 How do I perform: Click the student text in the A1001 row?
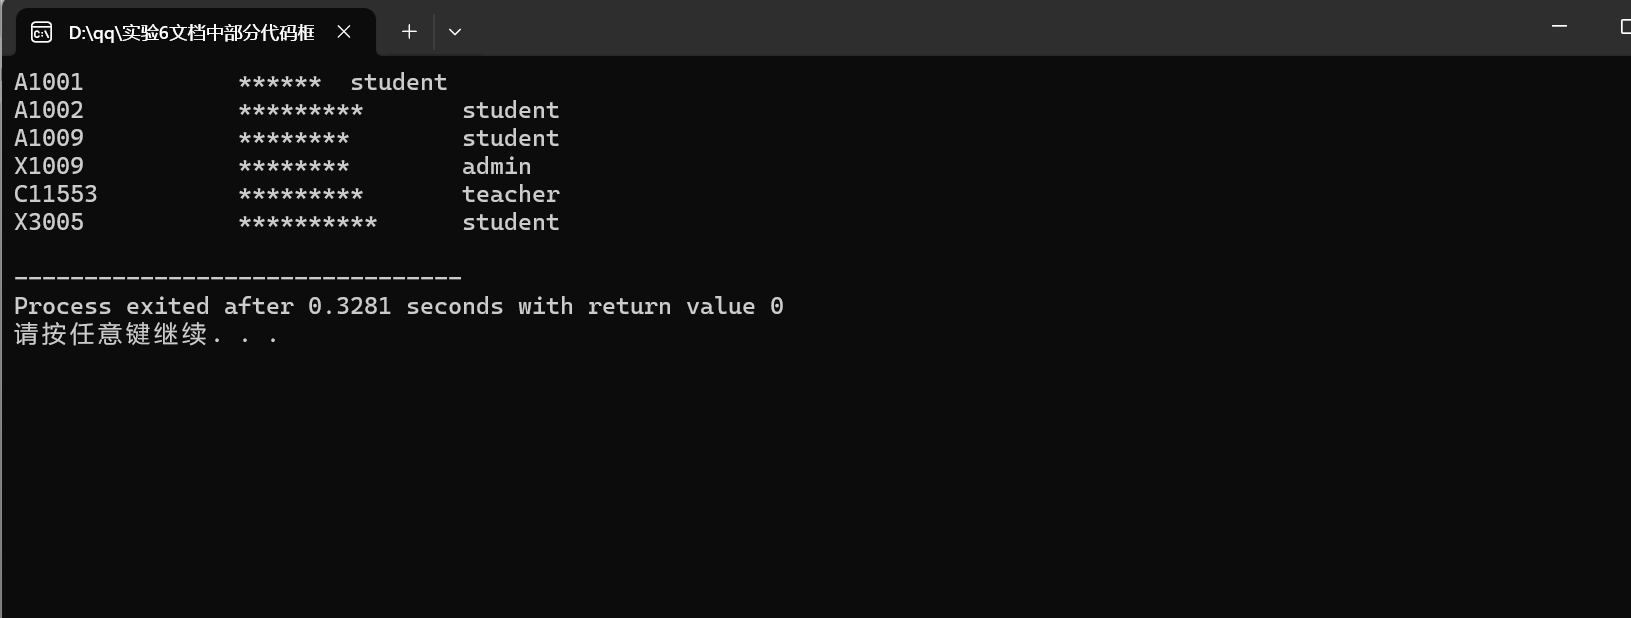(399, 83)
